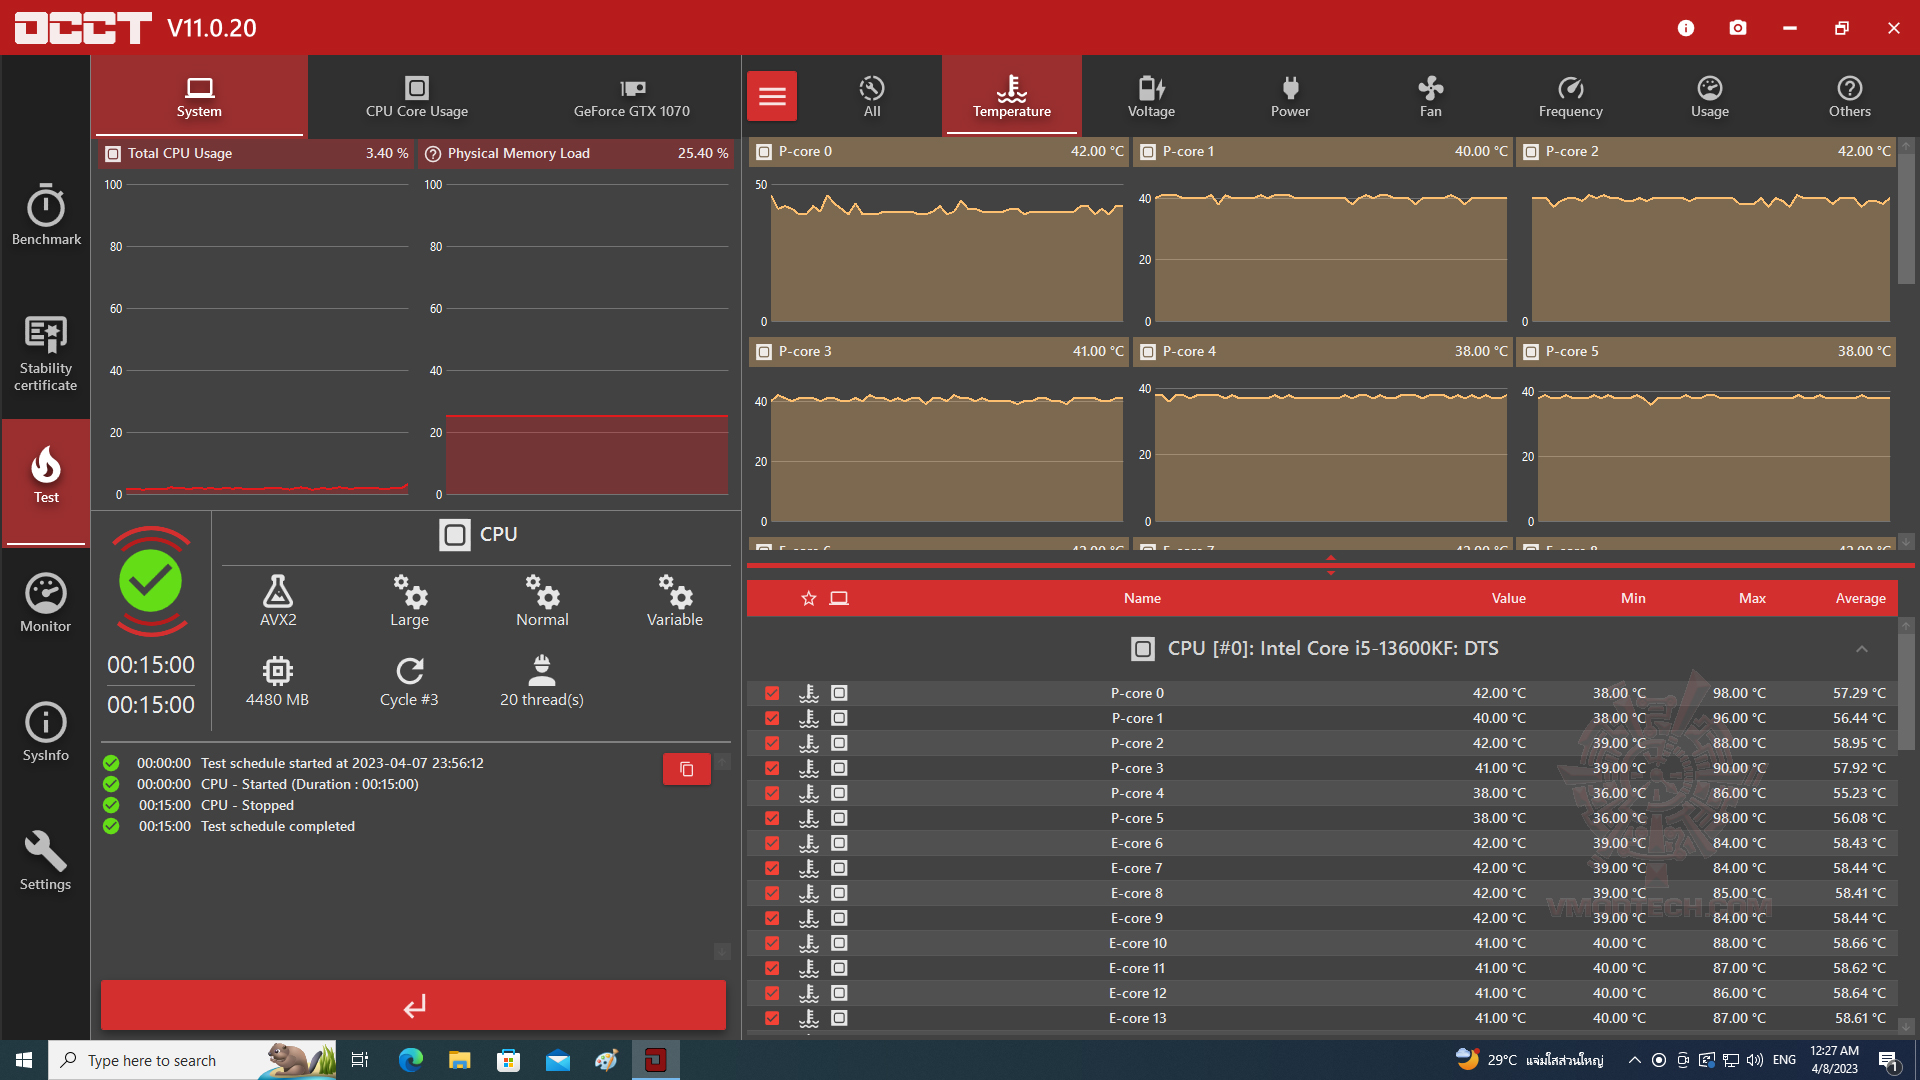Open the Monitor section

pos(46,603)
